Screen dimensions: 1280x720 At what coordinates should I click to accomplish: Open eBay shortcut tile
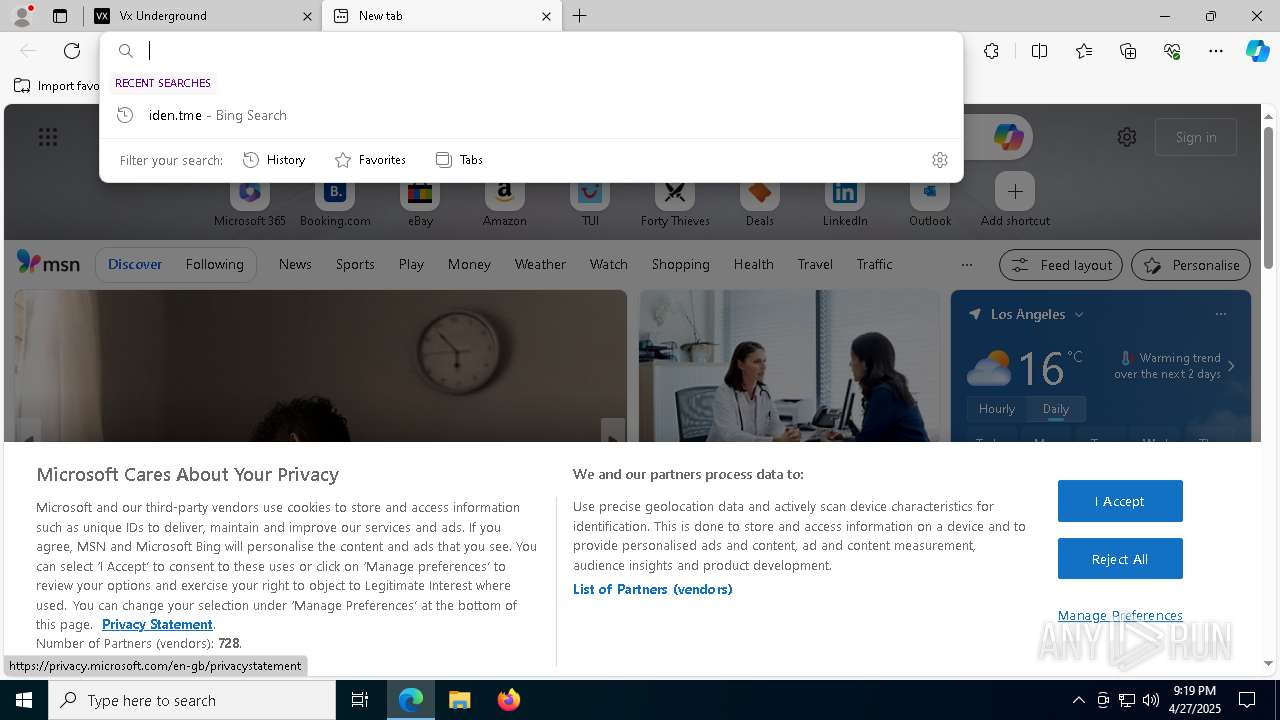click(420, 203)
